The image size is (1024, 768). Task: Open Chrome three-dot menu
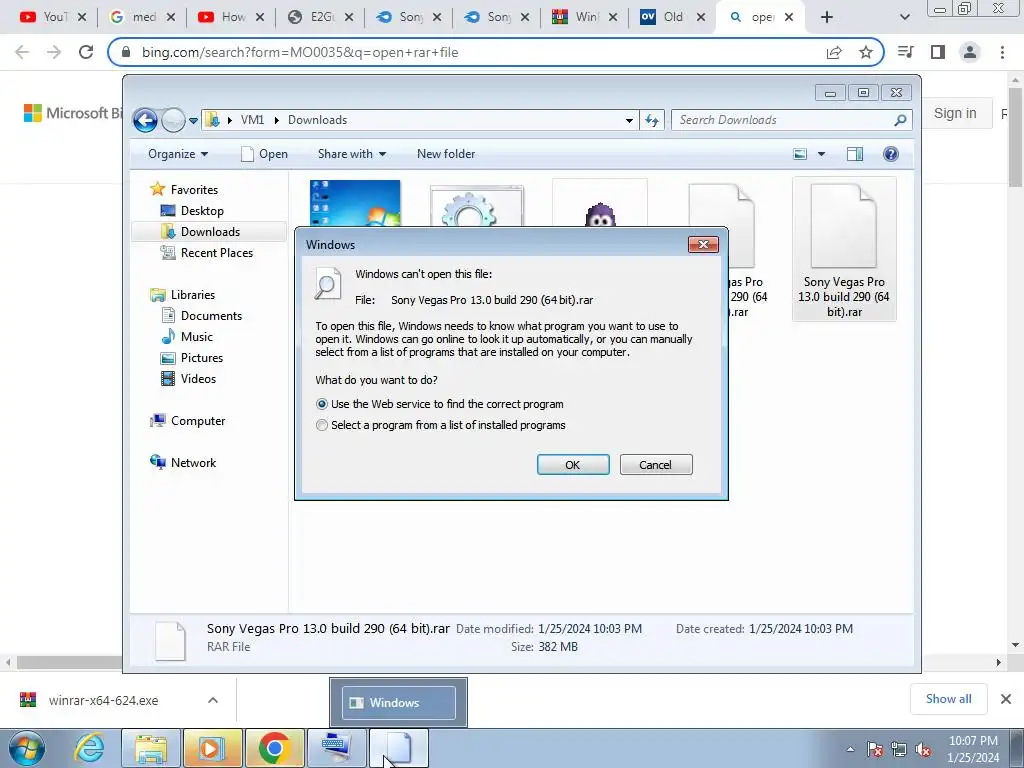[x=1002, y=52]
